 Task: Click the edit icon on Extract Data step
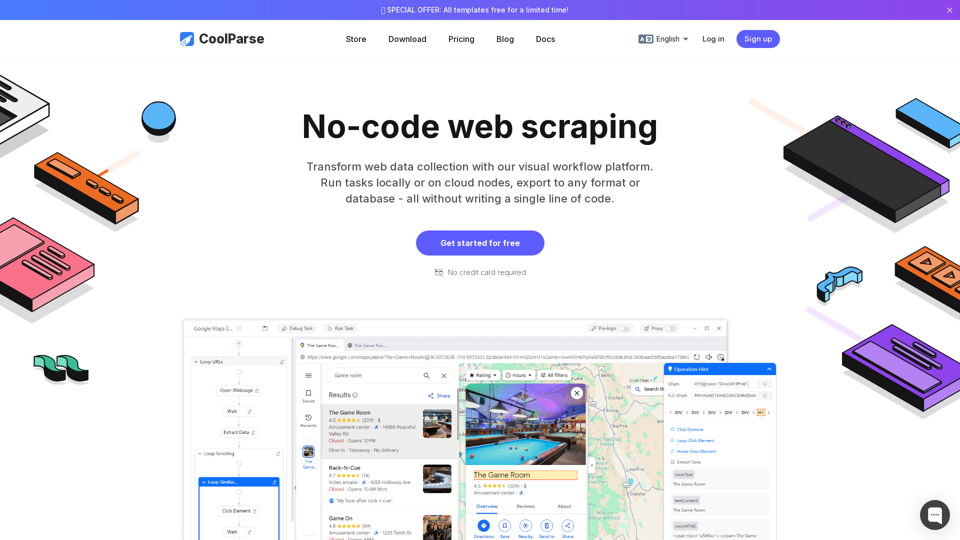tap(253, 432)
